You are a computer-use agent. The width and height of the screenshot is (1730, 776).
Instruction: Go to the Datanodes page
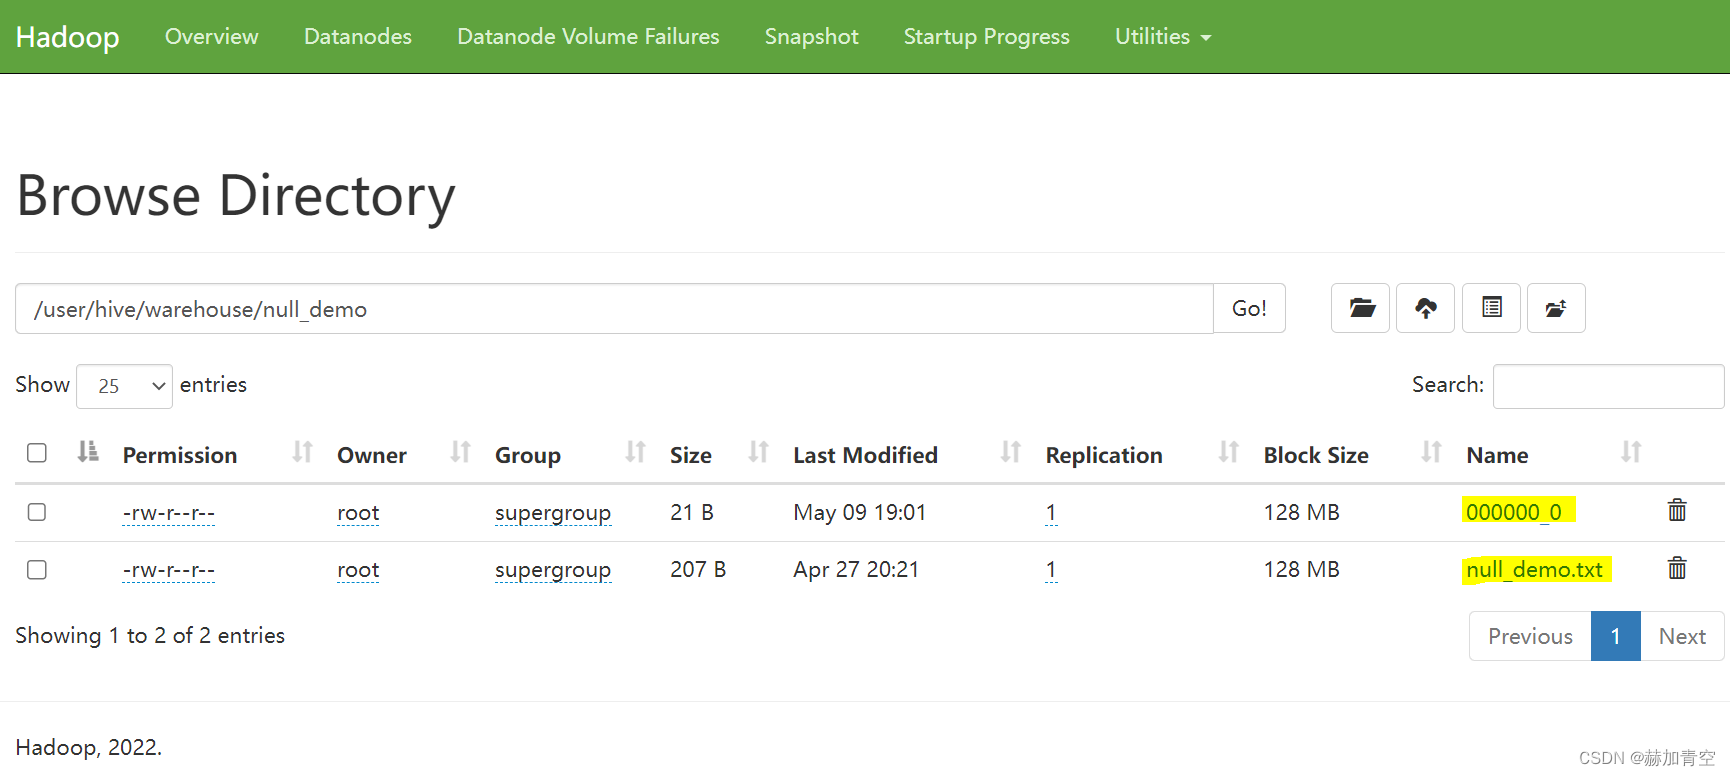coord(358,36)
